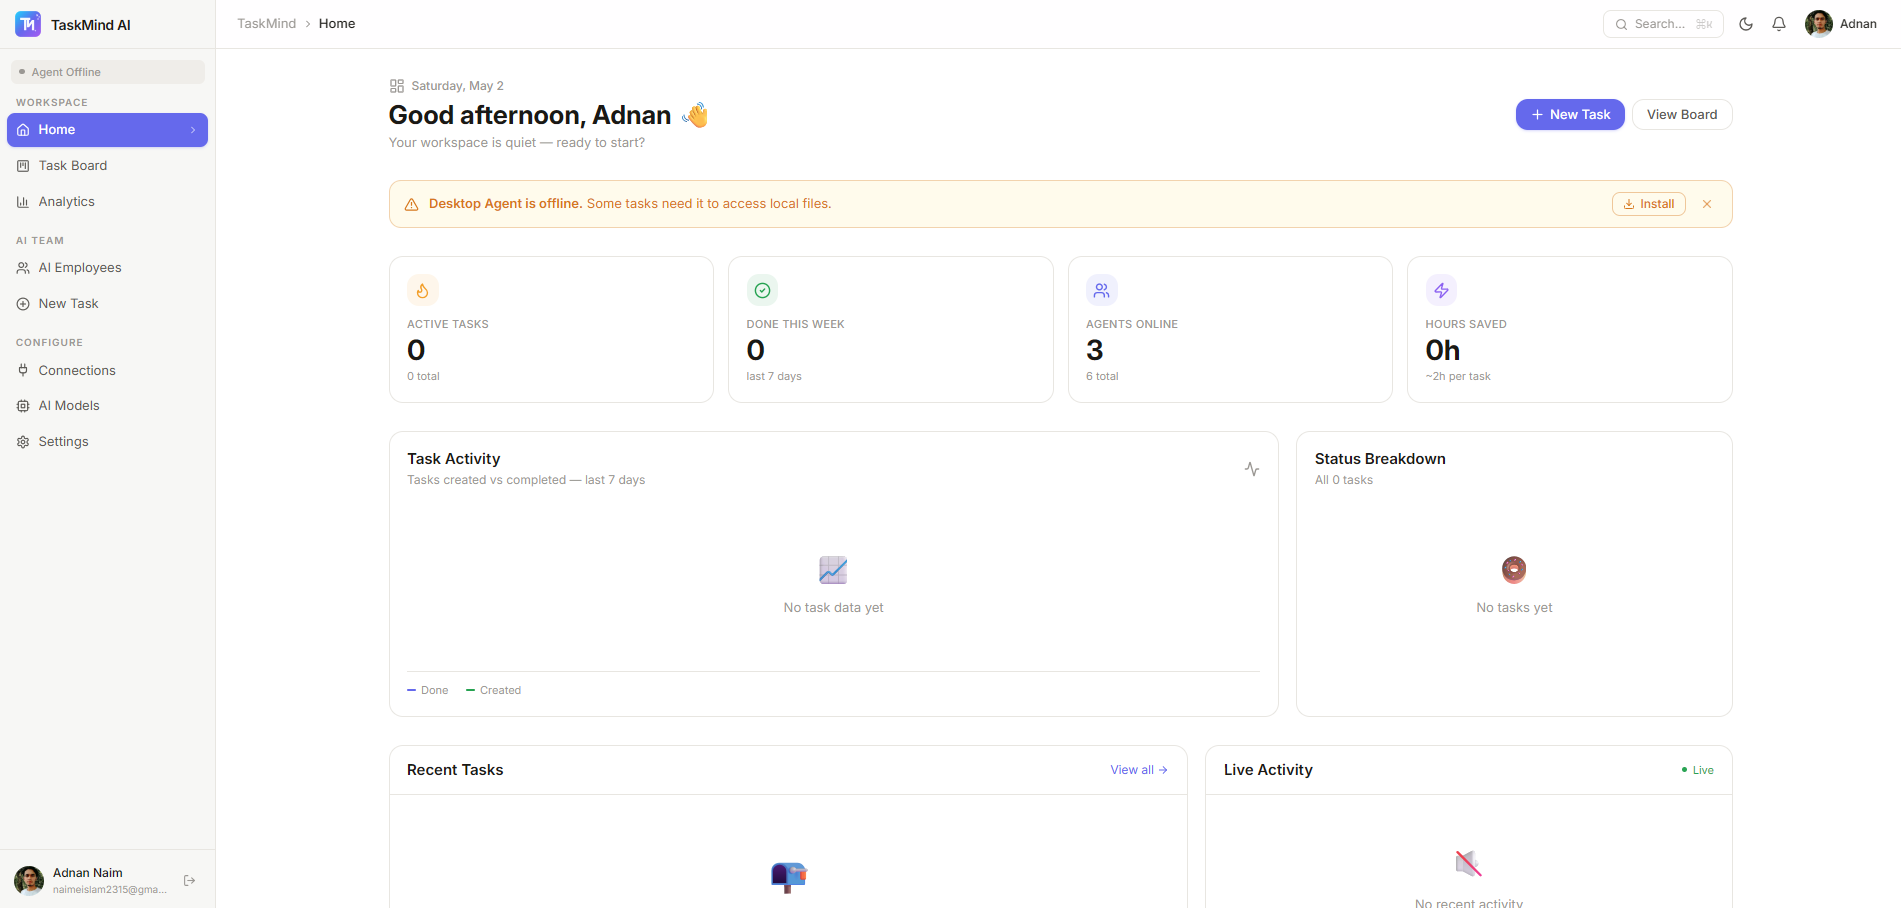Screen dimensions: 1901x908
Task: Click the Task Activity heading
Action: pos(453,459)
